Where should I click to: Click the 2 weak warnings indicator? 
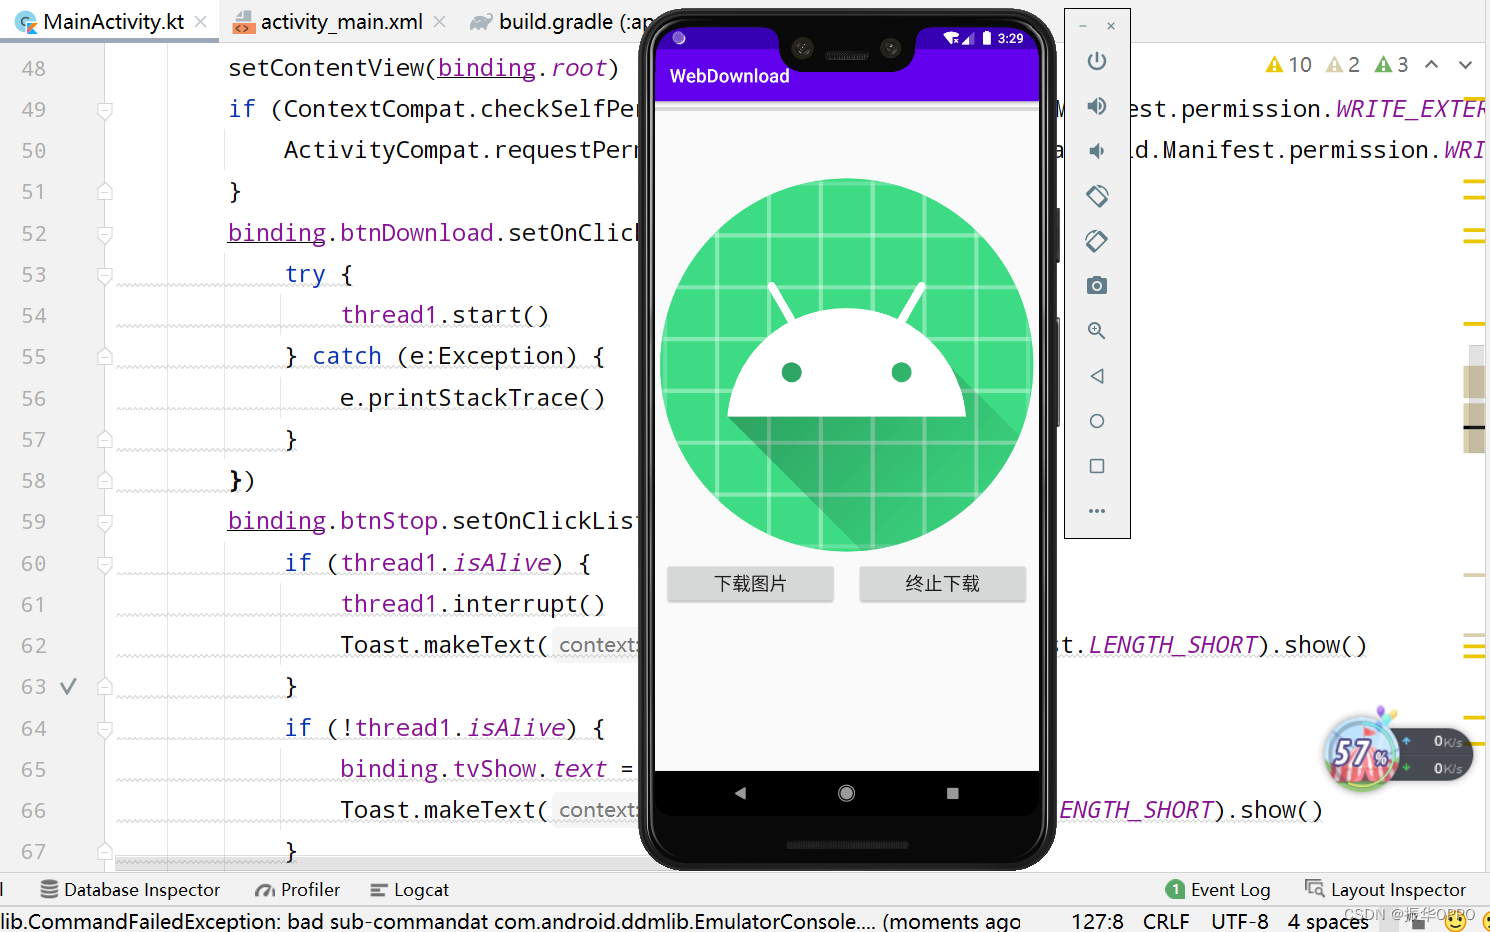(1342, 65)
